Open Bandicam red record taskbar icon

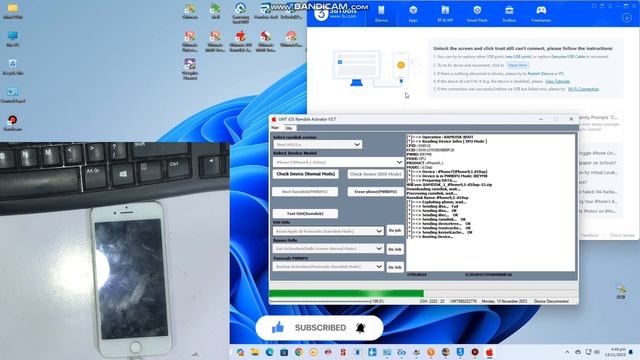pos(475,352)
